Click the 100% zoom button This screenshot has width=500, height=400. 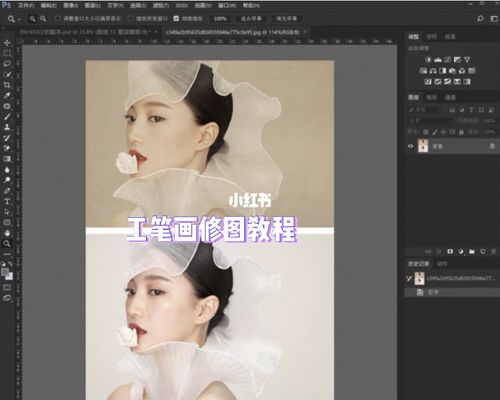pos(220,19)
